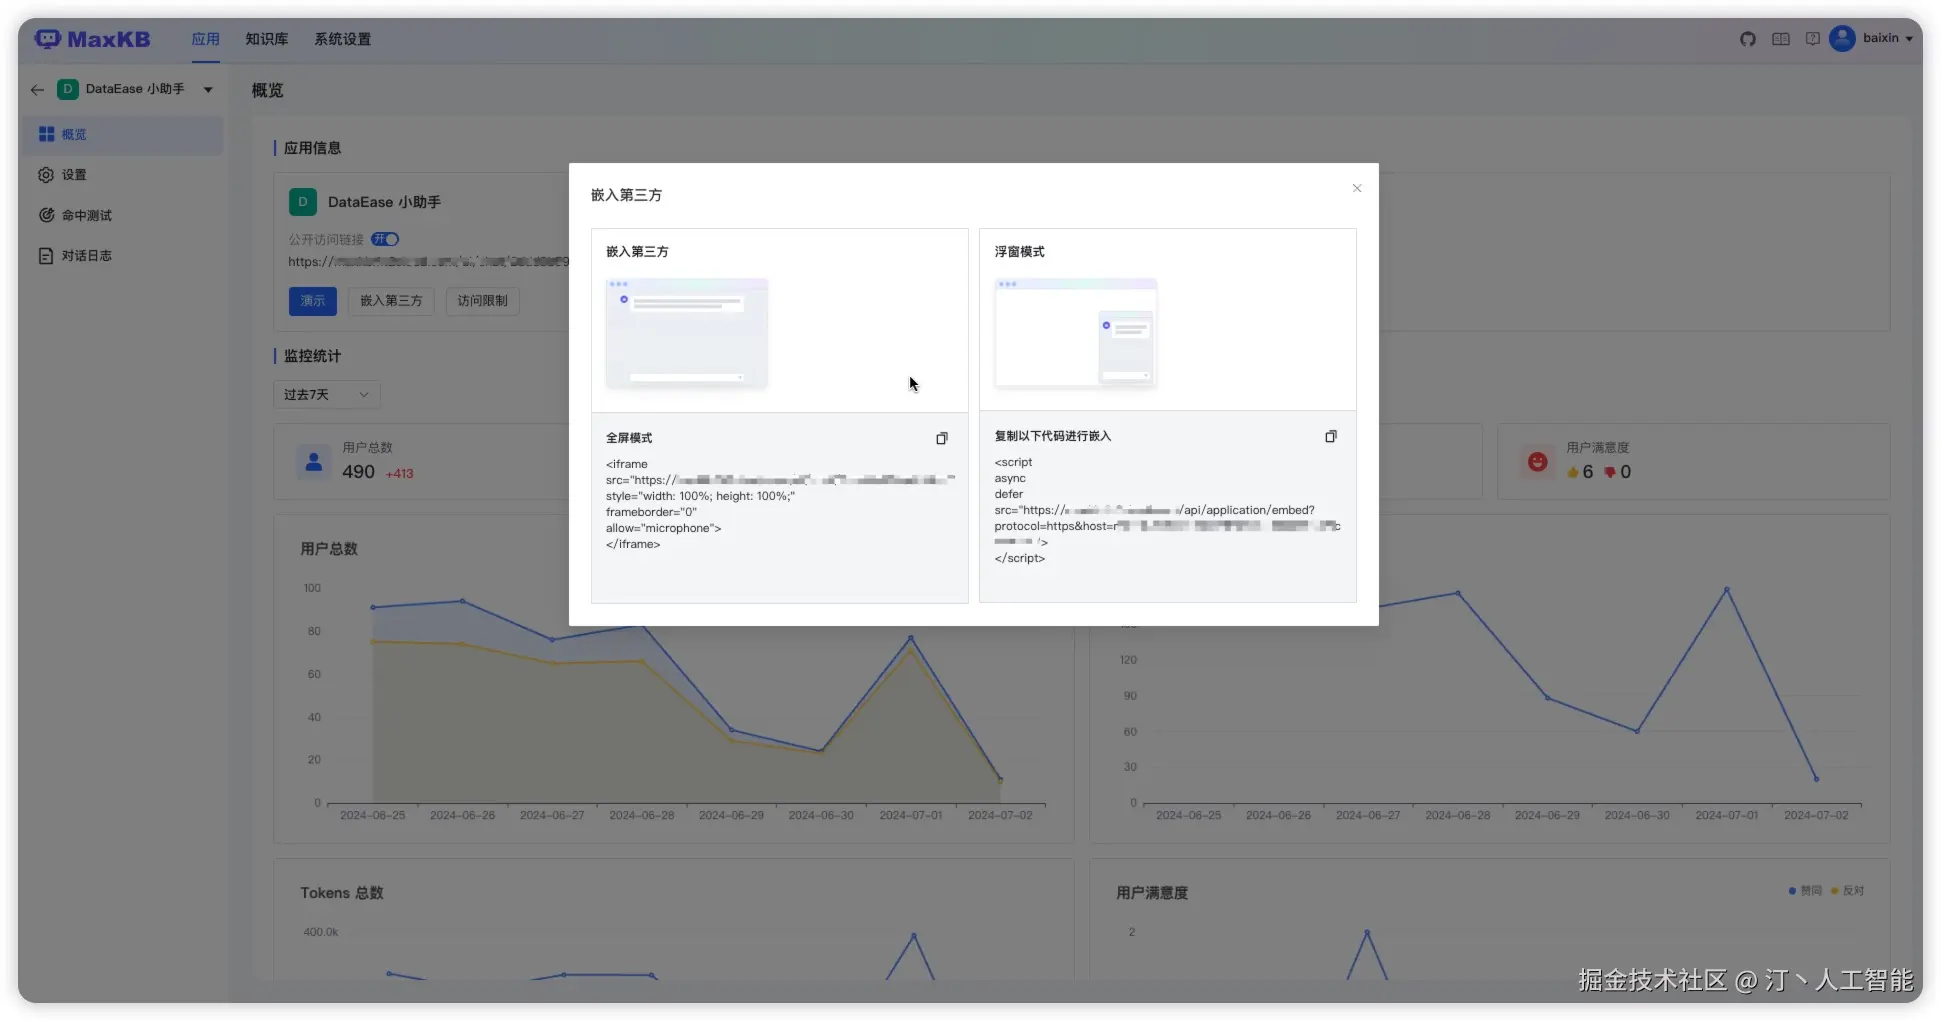Close the 嵌入第三方 dialog
This screenshot has width=1941, height=1021.
click(x=1357, y=188)
